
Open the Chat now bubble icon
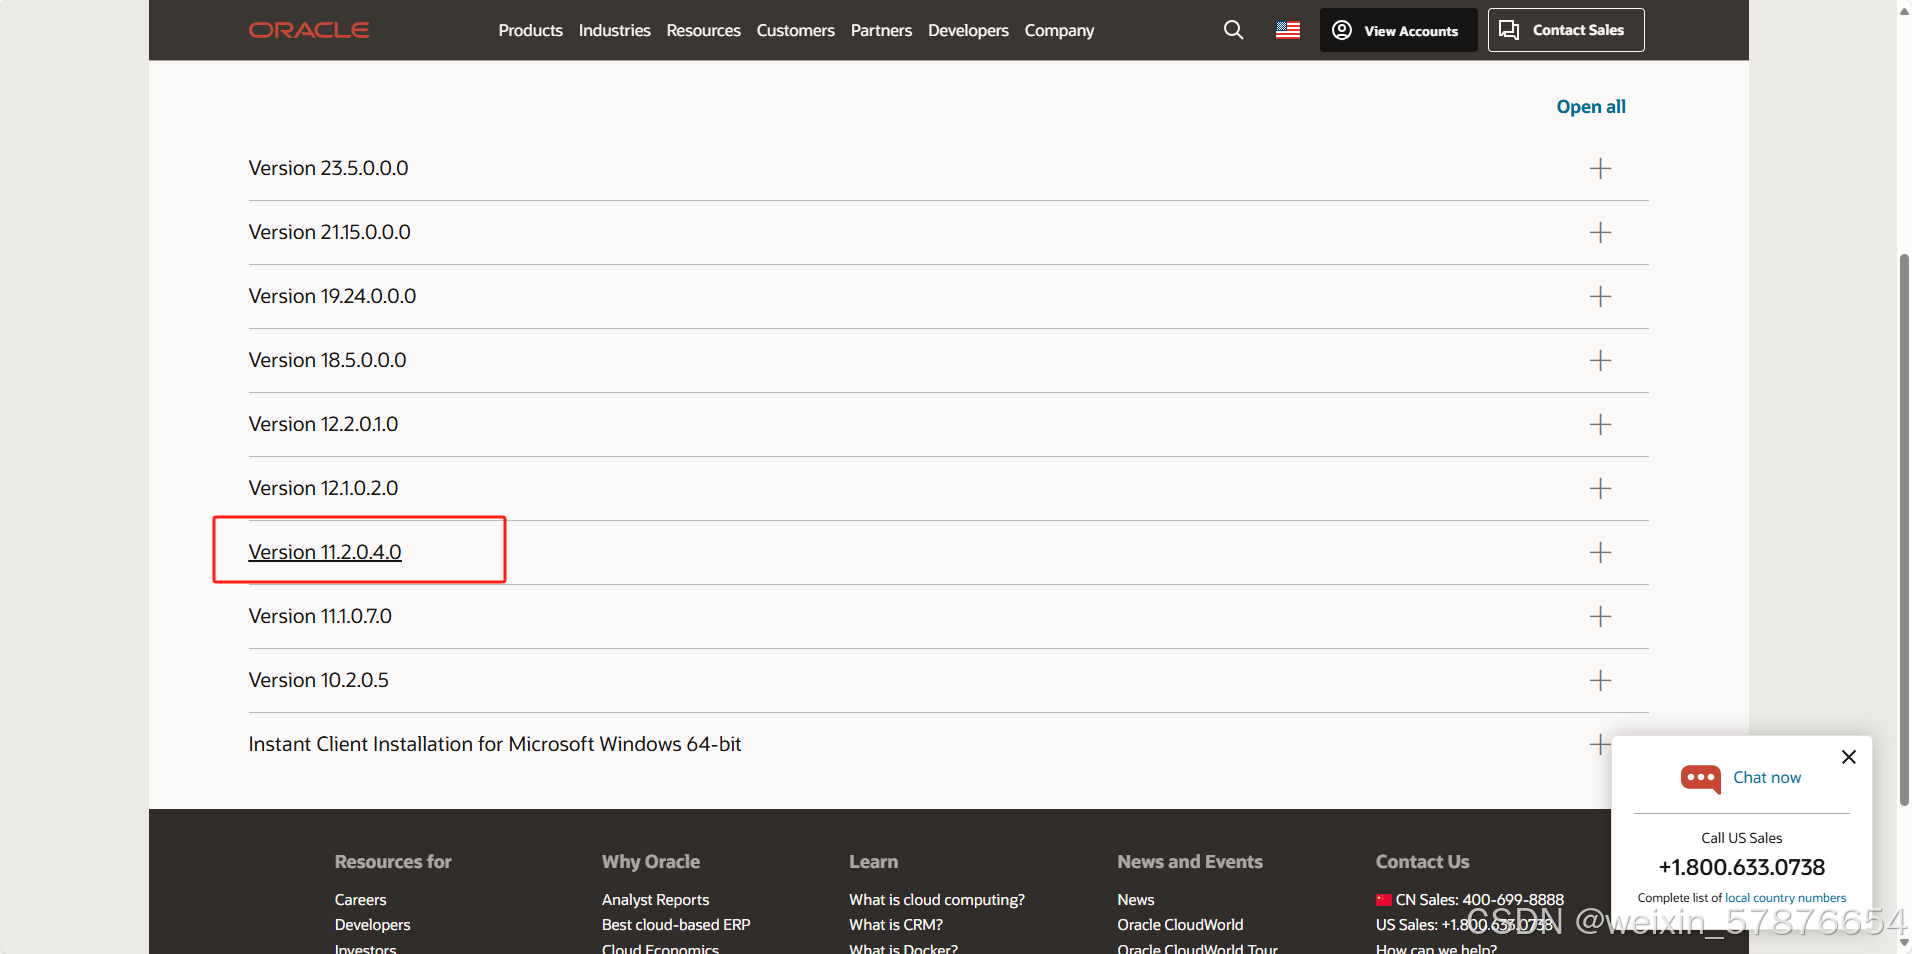1700,778
